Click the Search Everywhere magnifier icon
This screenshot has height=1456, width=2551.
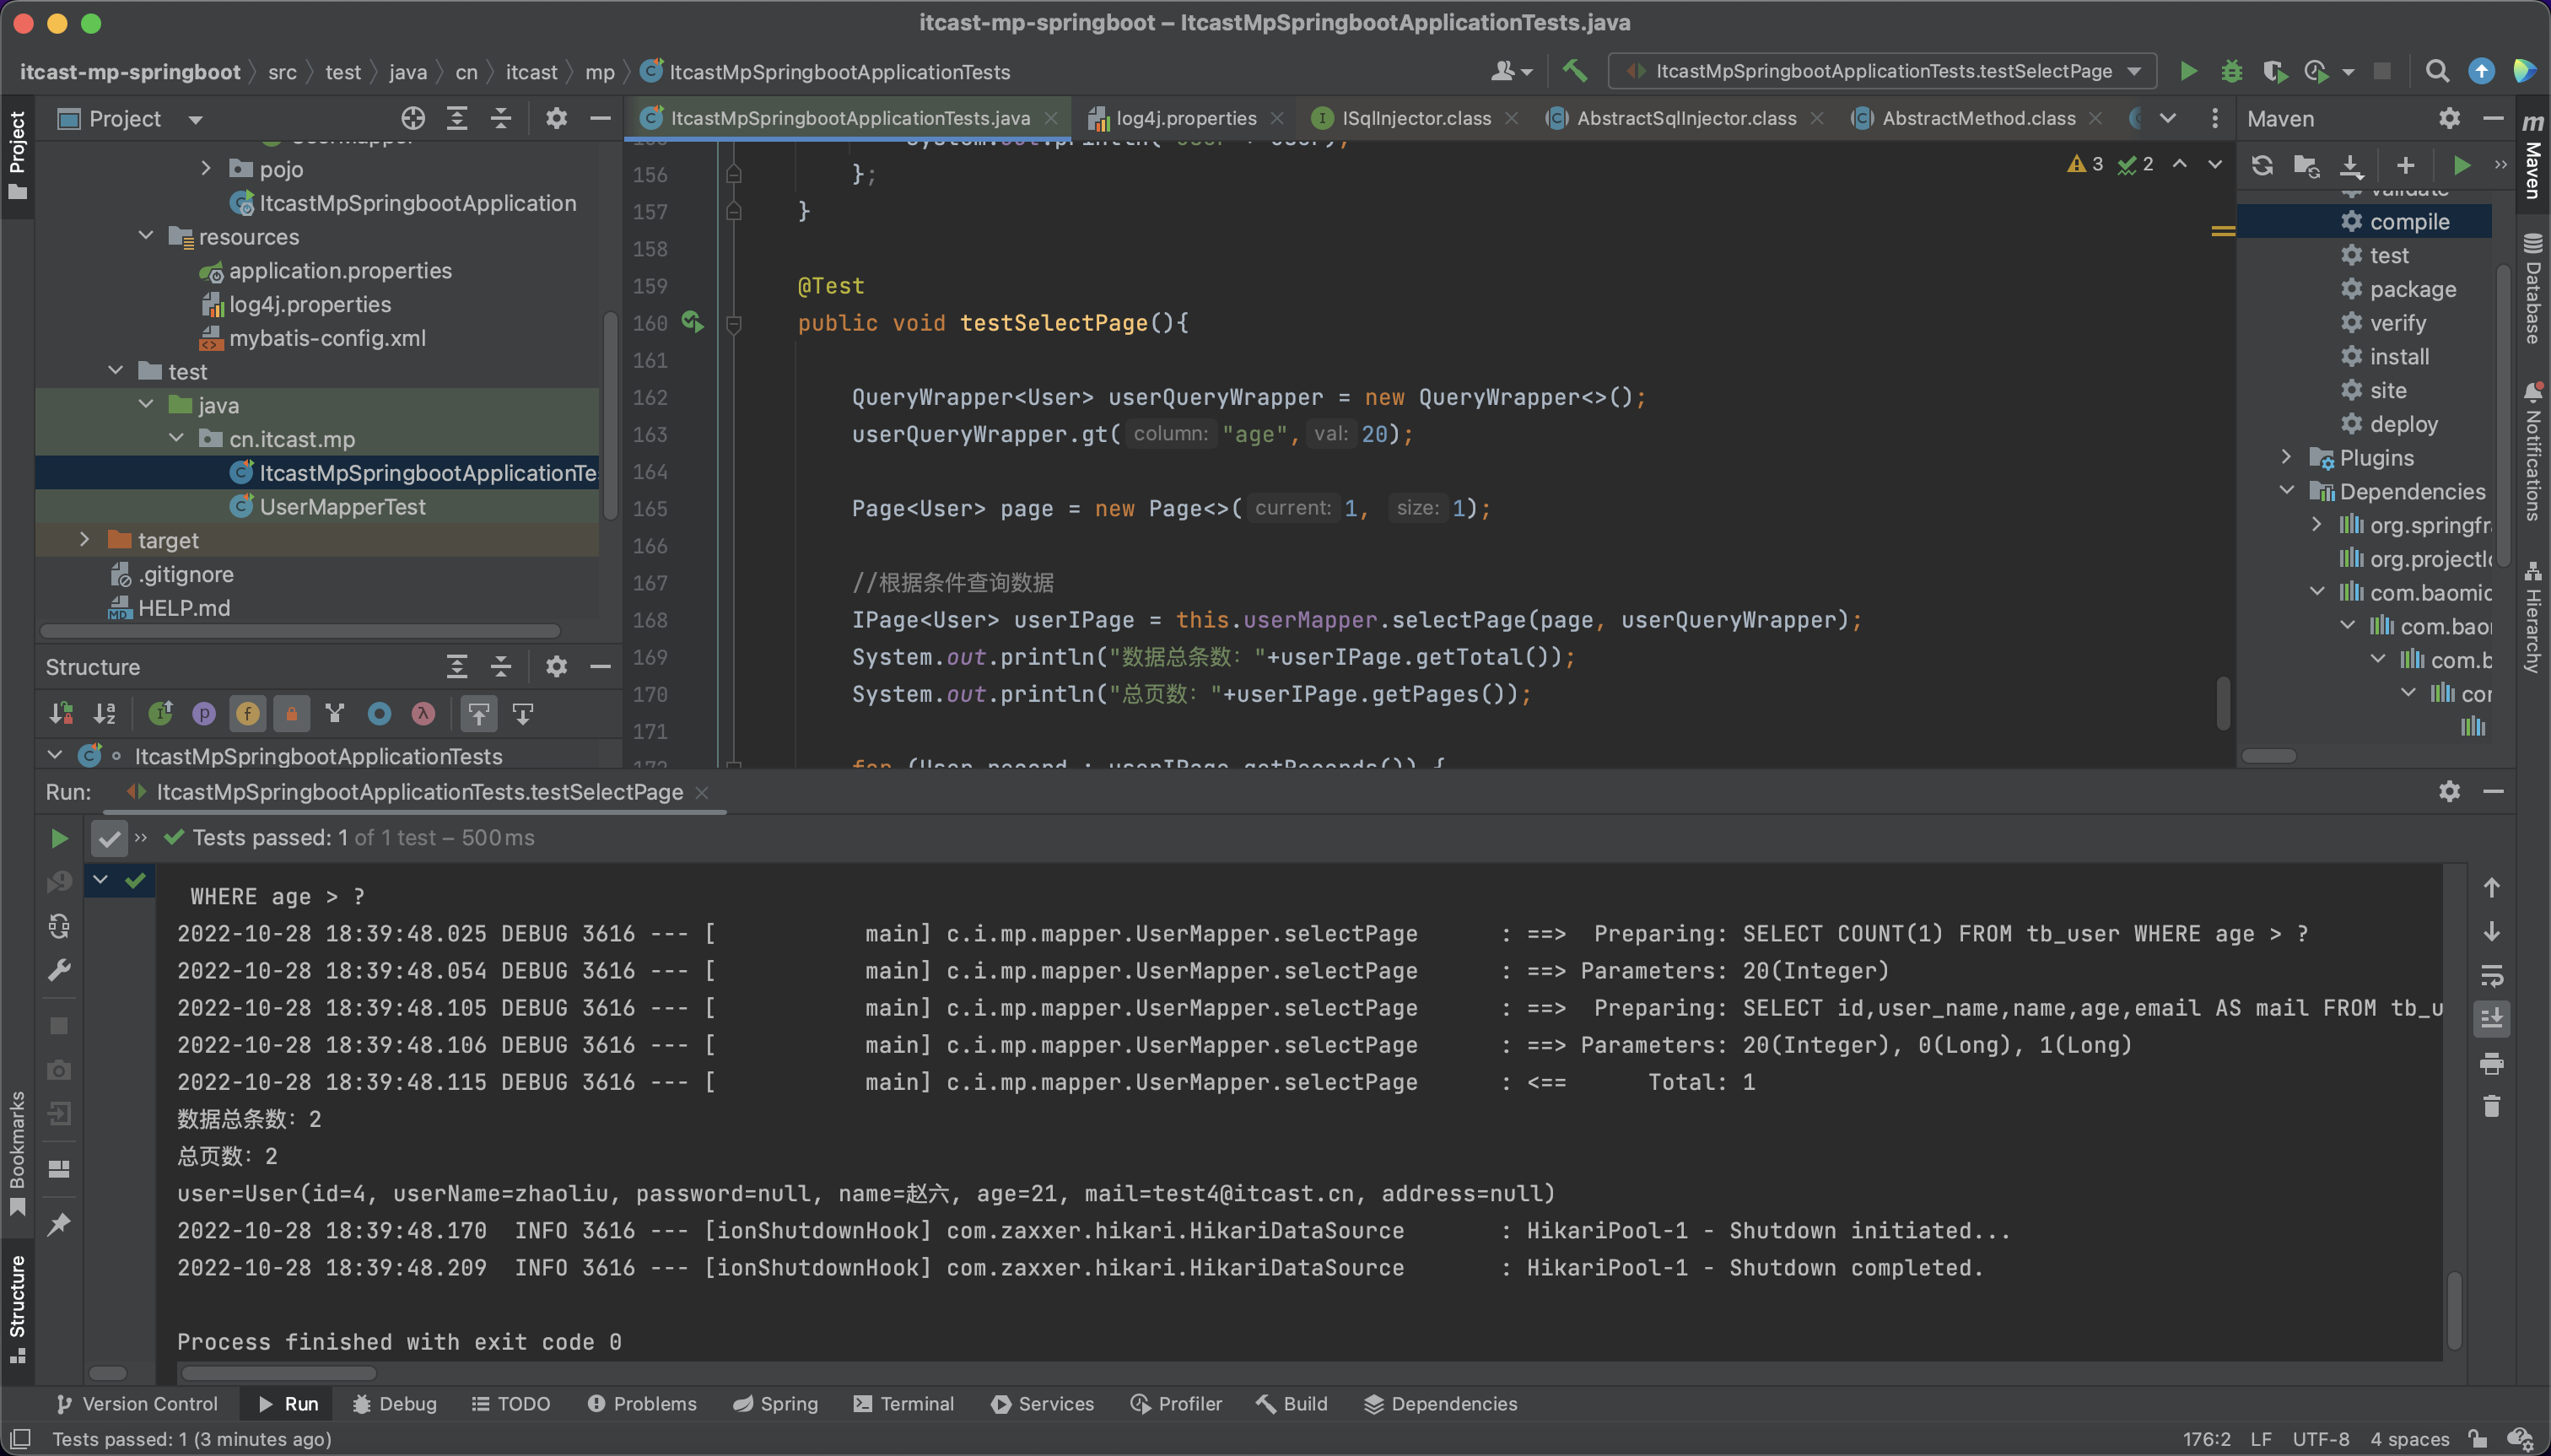click(2436, 71)
